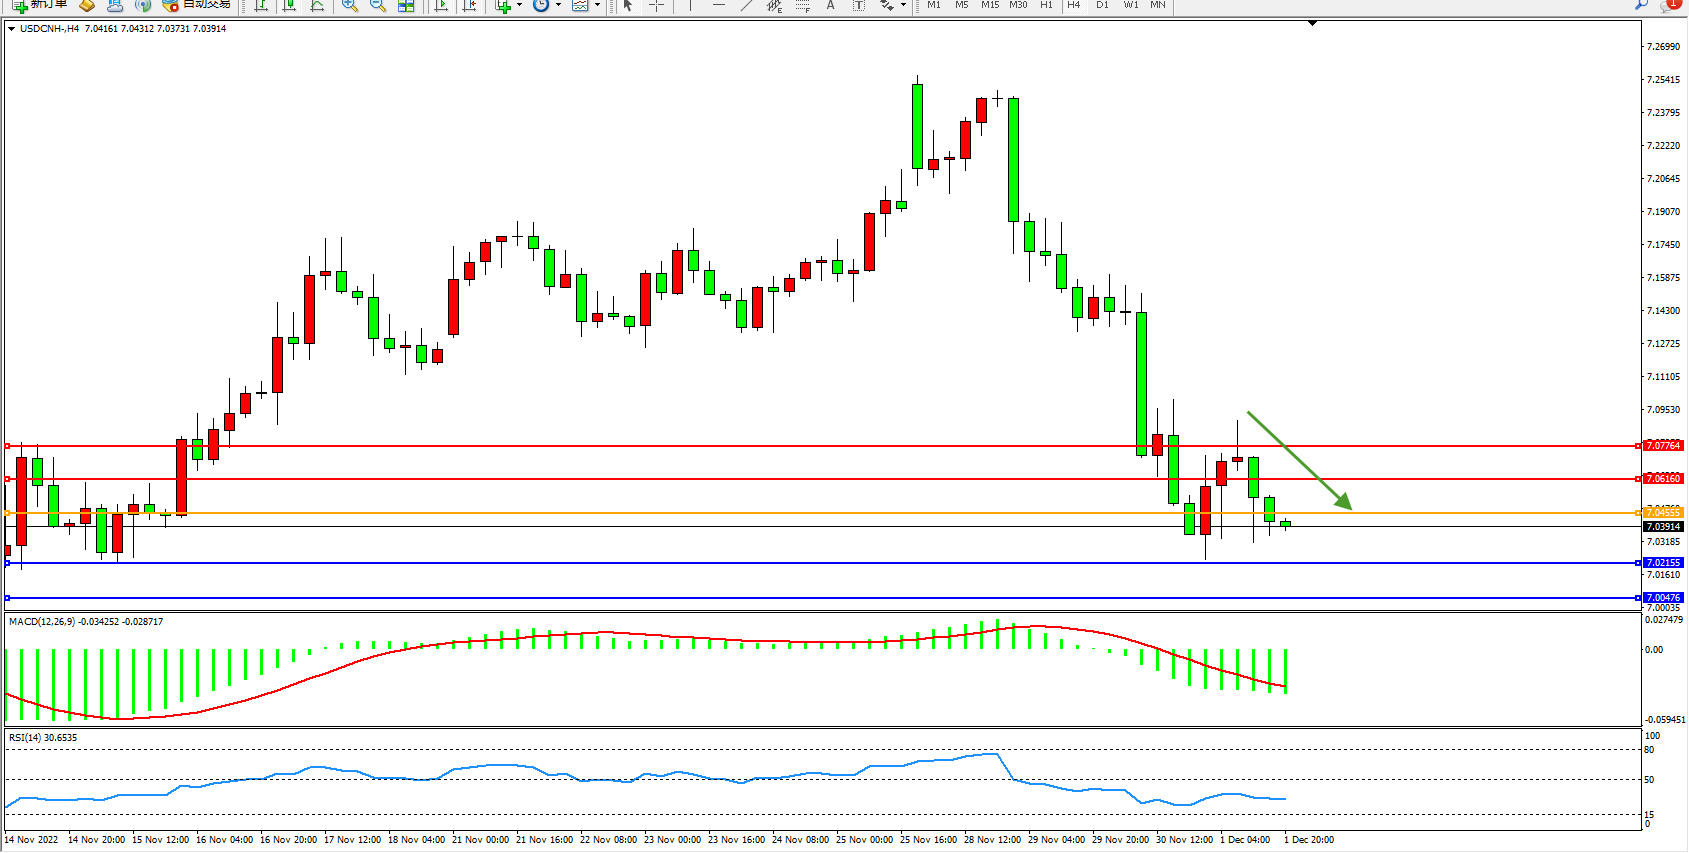The width and height of the screenshot is (1689, 853).
Task: Open the chat notifications icon with badge
Action: click(x=1668, y=5)
